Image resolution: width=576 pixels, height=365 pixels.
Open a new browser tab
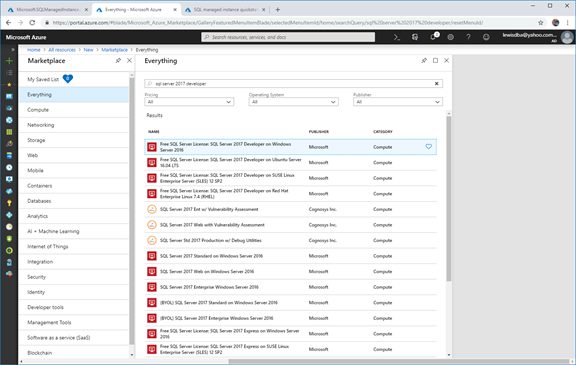[278, 10]
